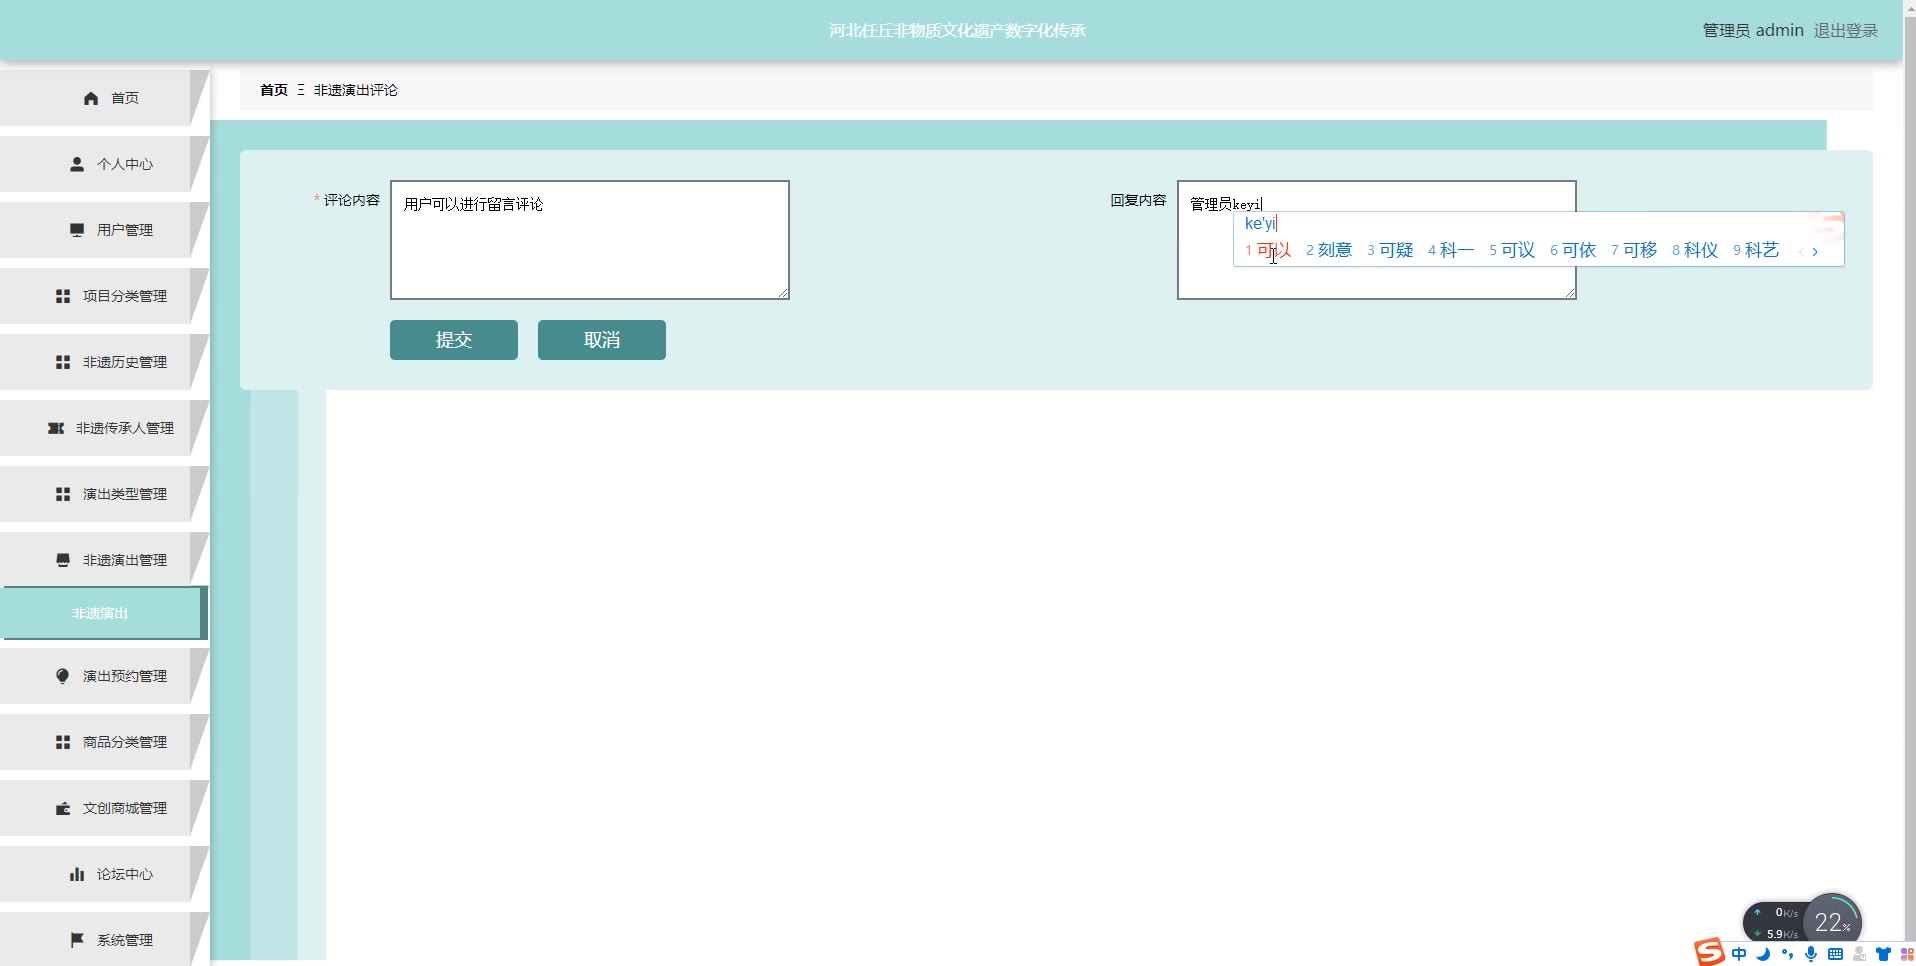Select IME candidate 7 可移

point(1634,250)
